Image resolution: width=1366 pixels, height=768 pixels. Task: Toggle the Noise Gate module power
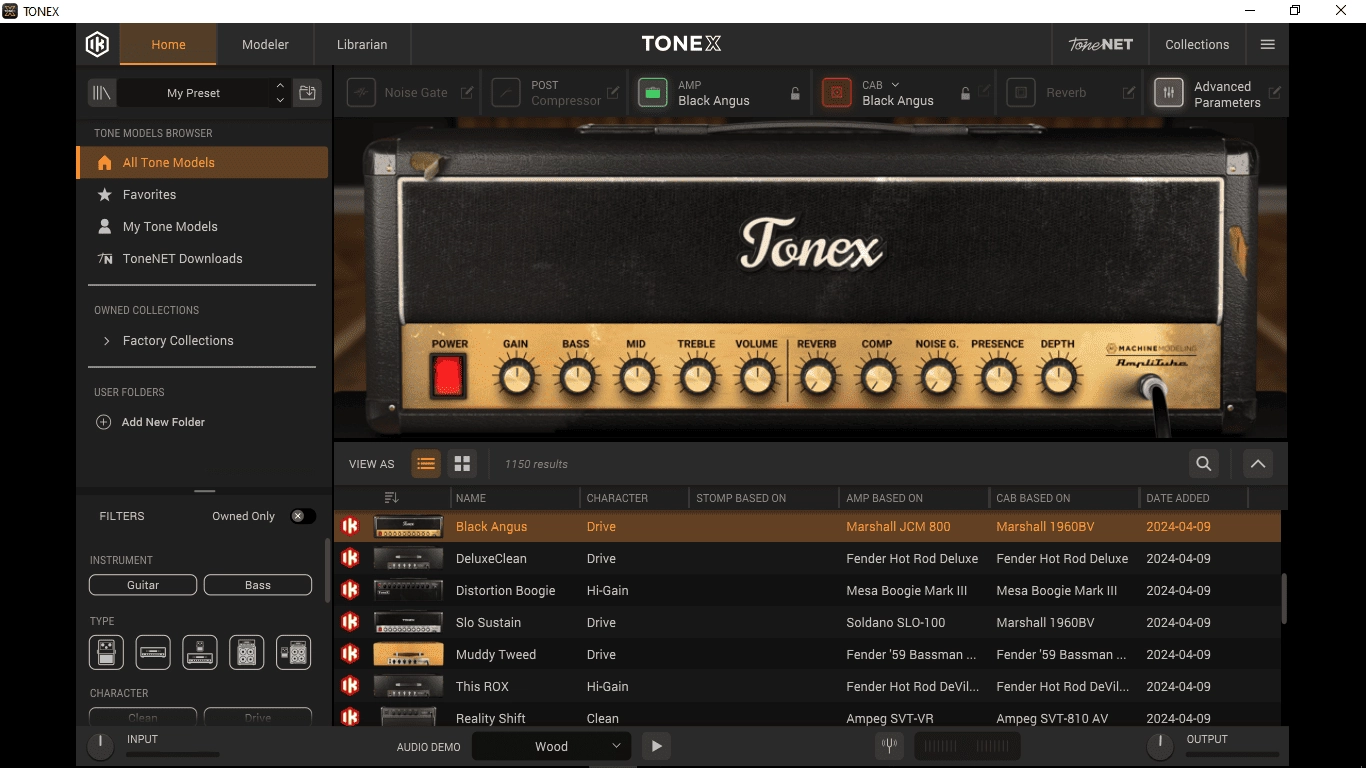coord(360,93)
